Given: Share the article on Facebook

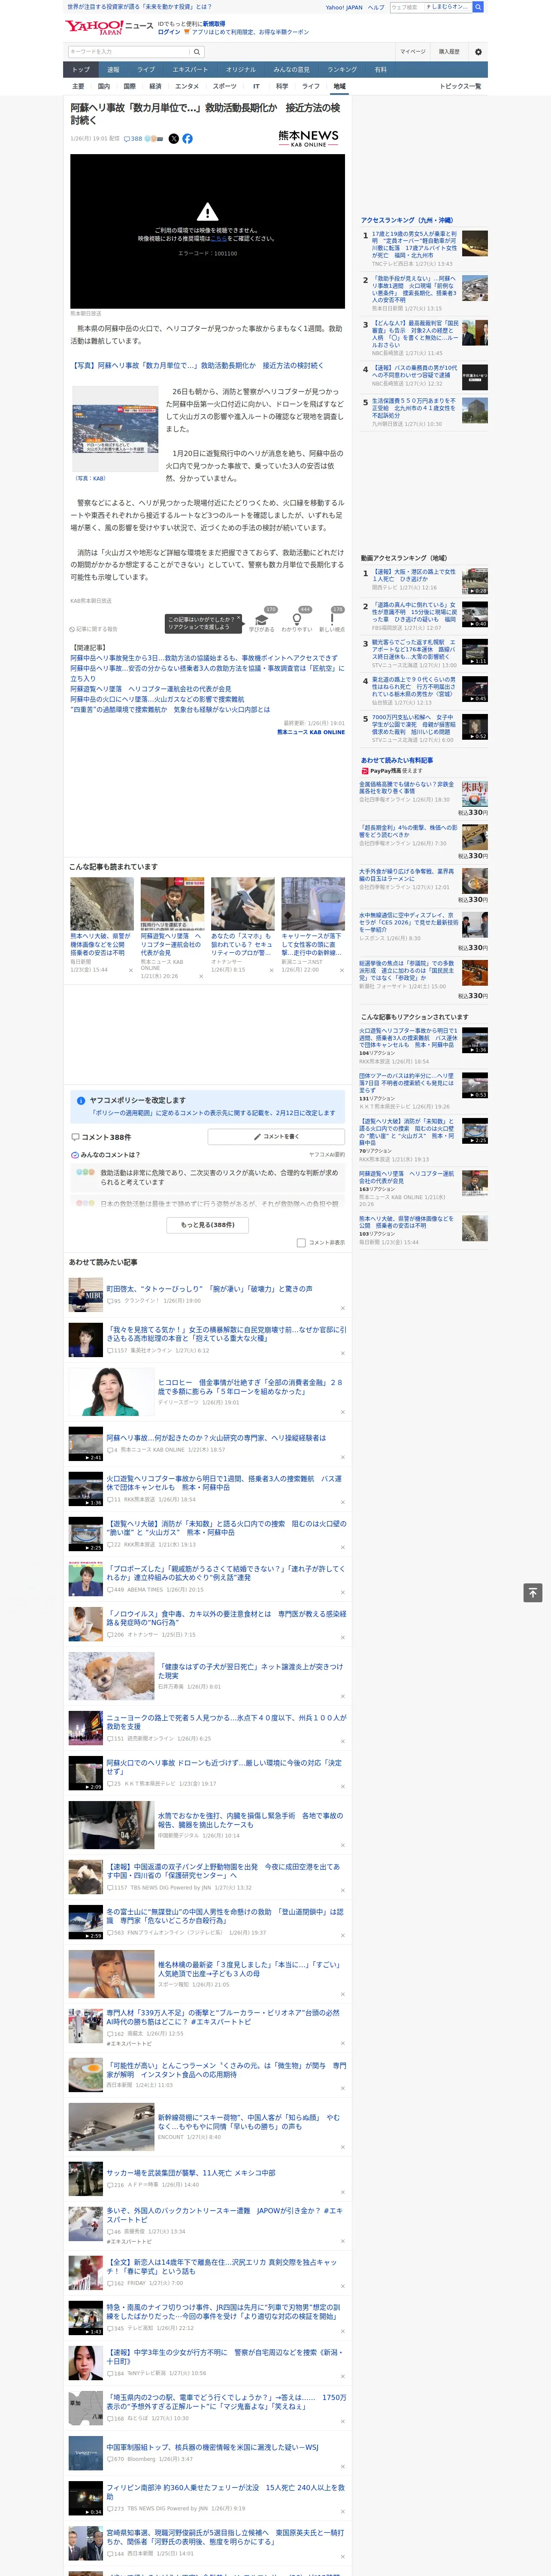Looking at the screenshot, I should (x=187, y=139).
